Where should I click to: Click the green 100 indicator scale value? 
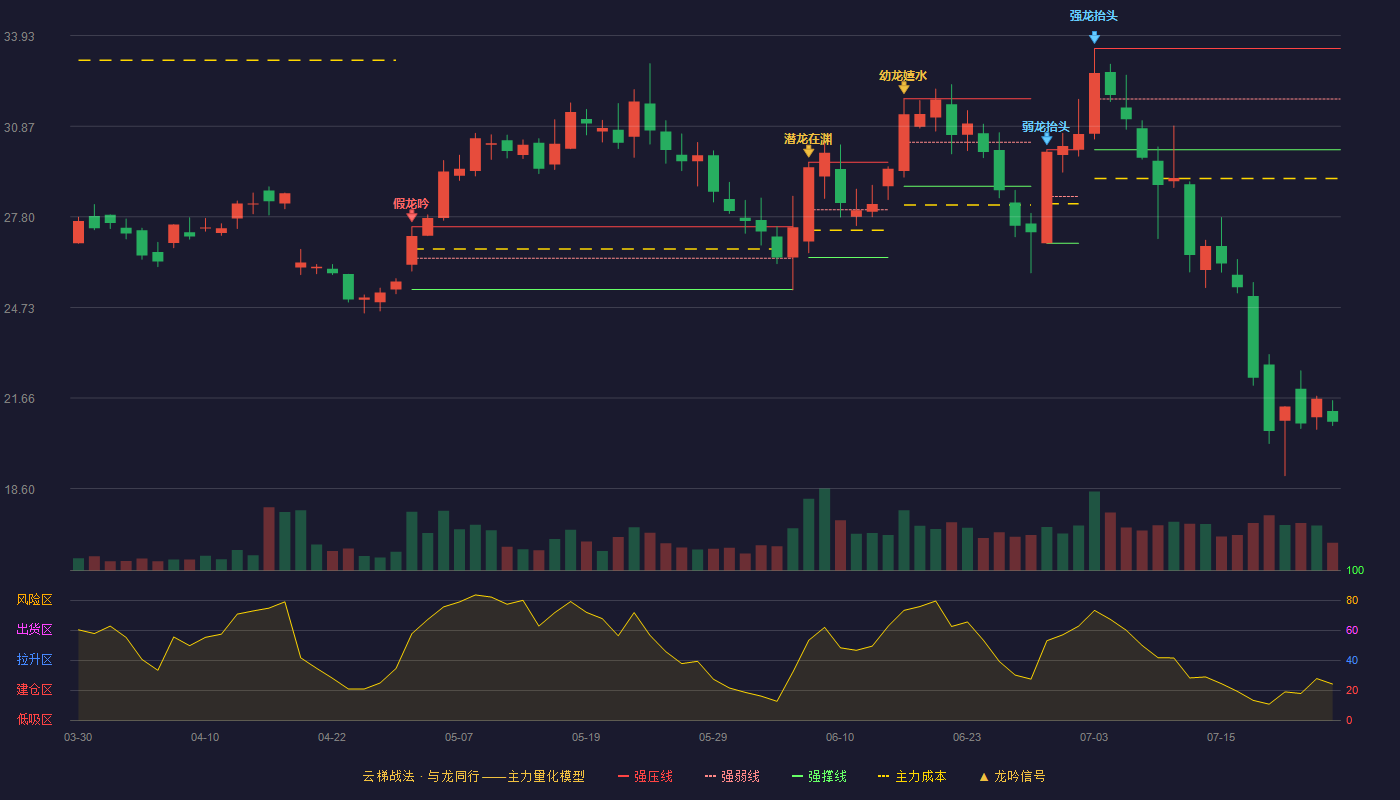[1355, 570]
